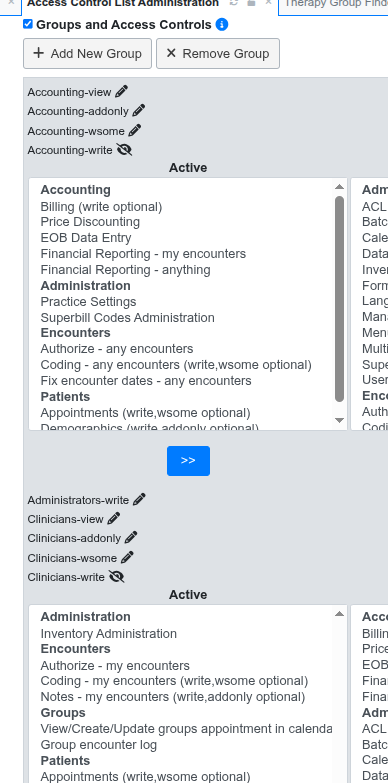Click the blue info icon near heading
388x783 pixels.
[x=222, y=24]
